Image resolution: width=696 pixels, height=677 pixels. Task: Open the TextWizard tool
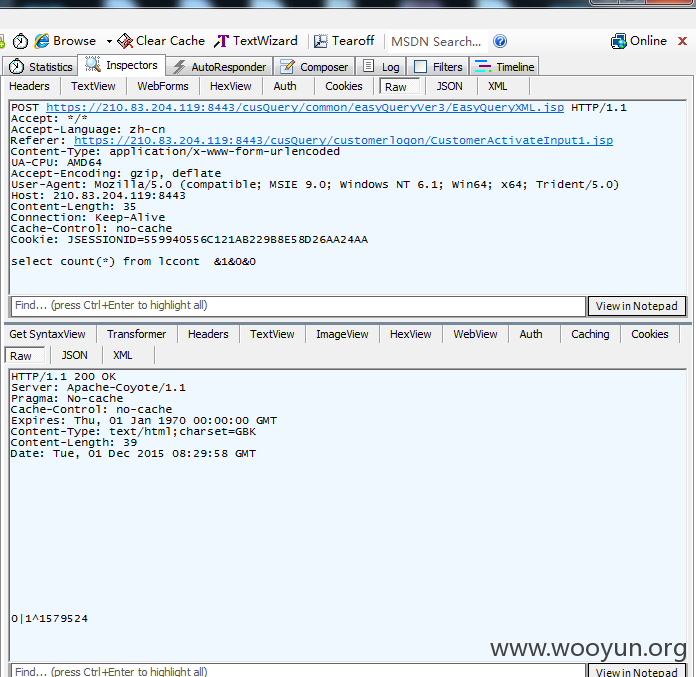pos(256,41)
